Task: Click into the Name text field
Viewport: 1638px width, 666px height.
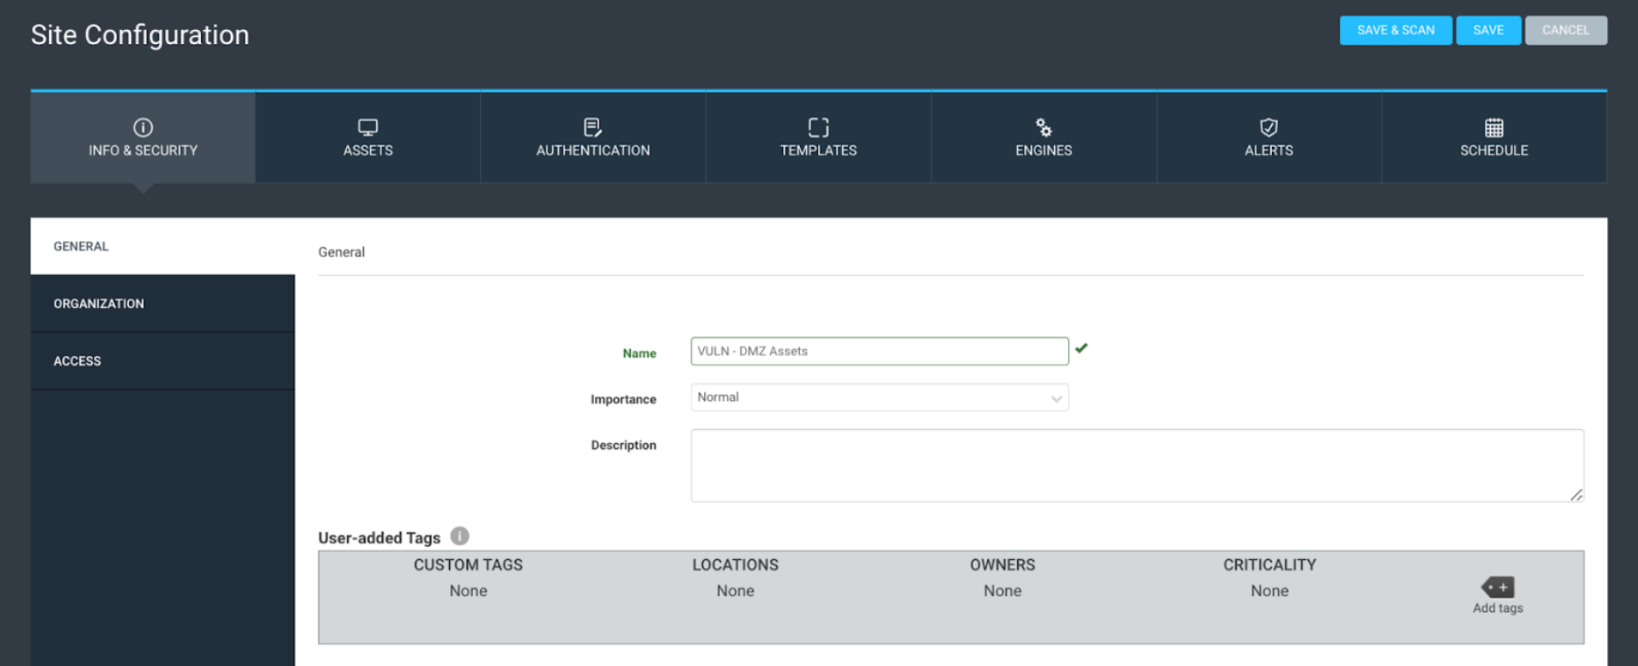Action: point(878,352)
